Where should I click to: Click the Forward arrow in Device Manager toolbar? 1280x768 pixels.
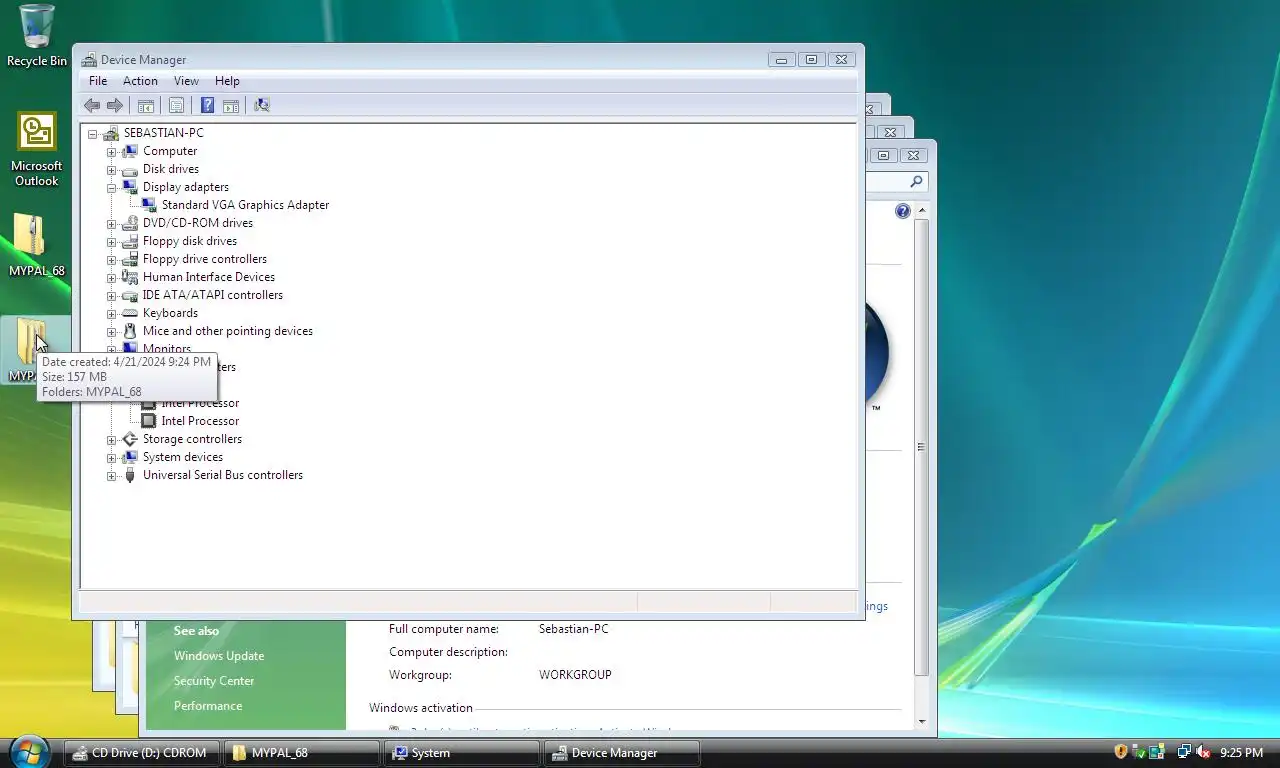click(115, 105)
